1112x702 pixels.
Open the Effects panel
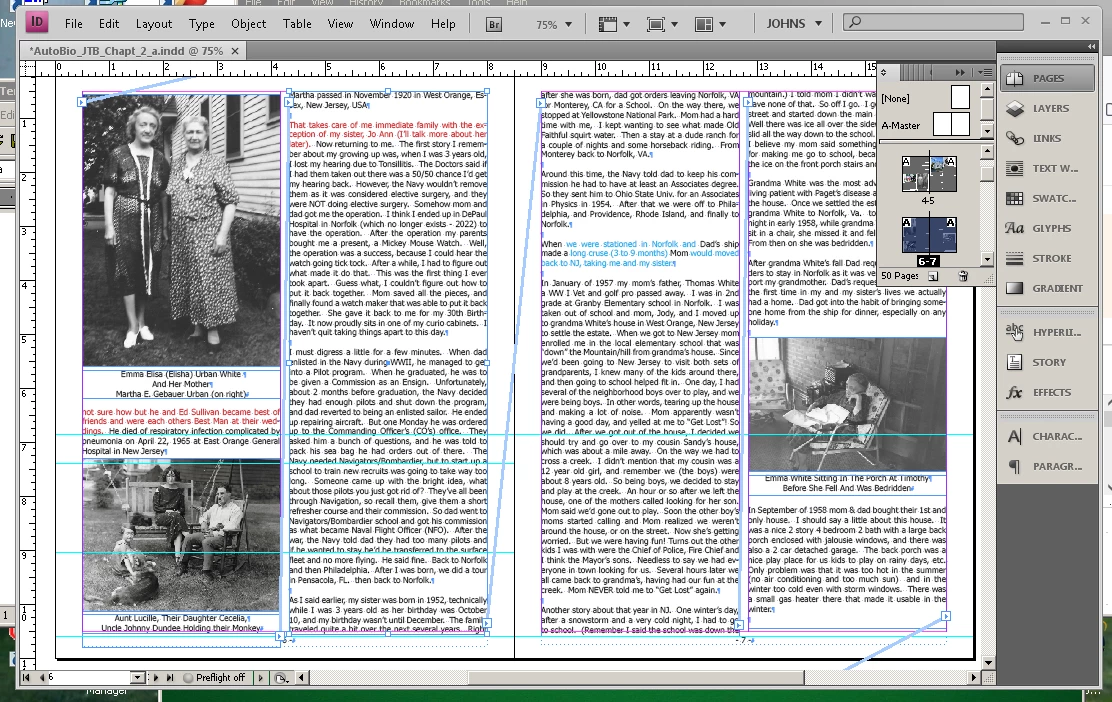(x=1047, y=392)
